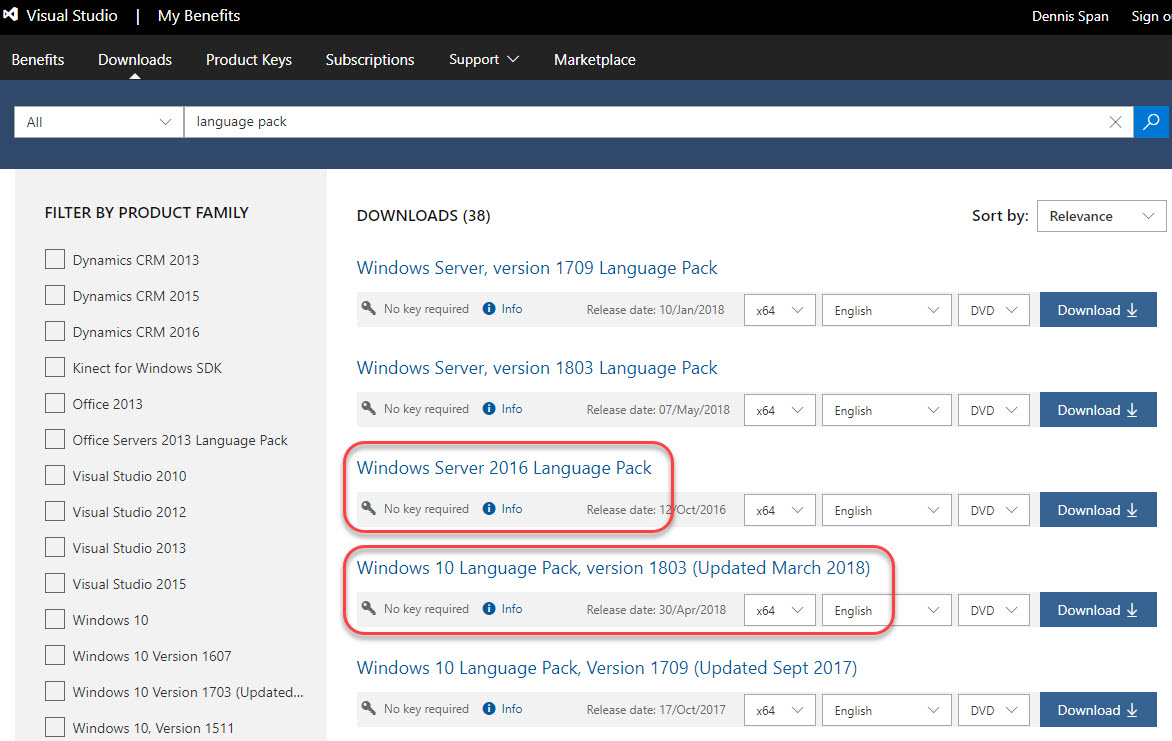
Task: Open the Sort by Relevance dropdown
Action: tap(1101, 216)
